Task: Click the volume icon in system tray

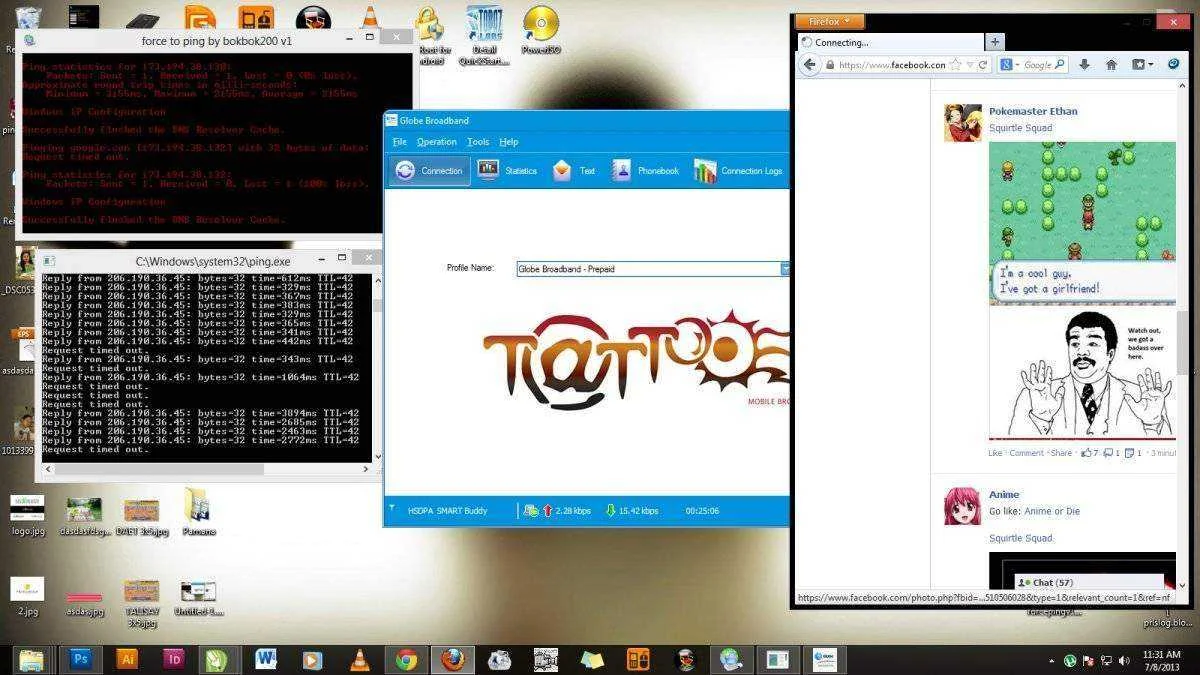Action: click(x=1123, y=661)
